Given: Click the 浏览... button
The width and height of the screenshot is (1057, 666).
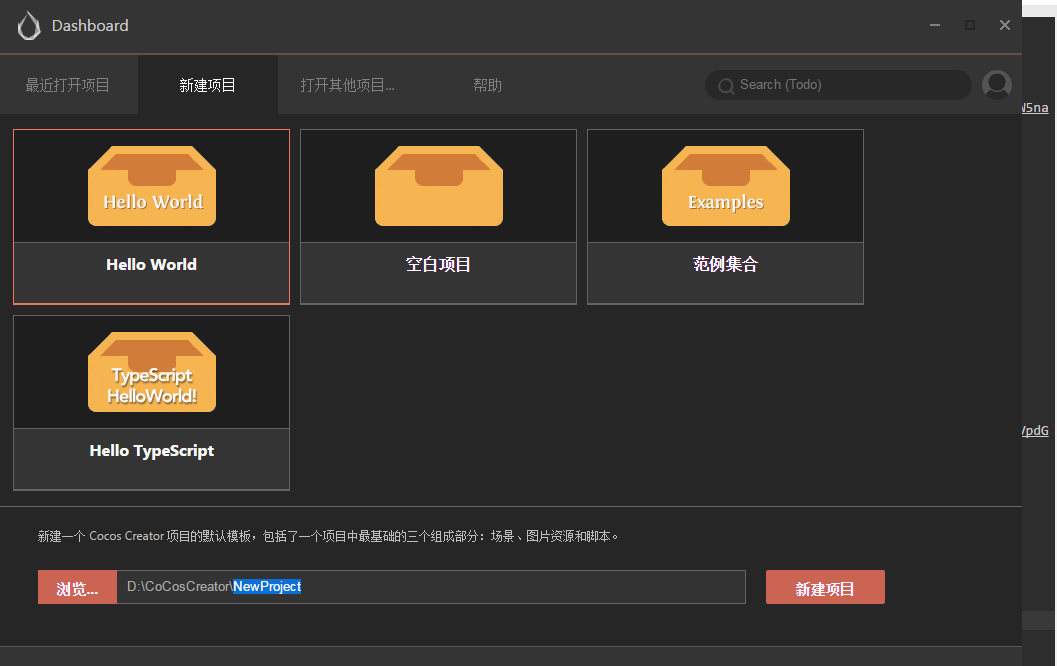Looking at the screenshot, I should (x=77, y=587).
